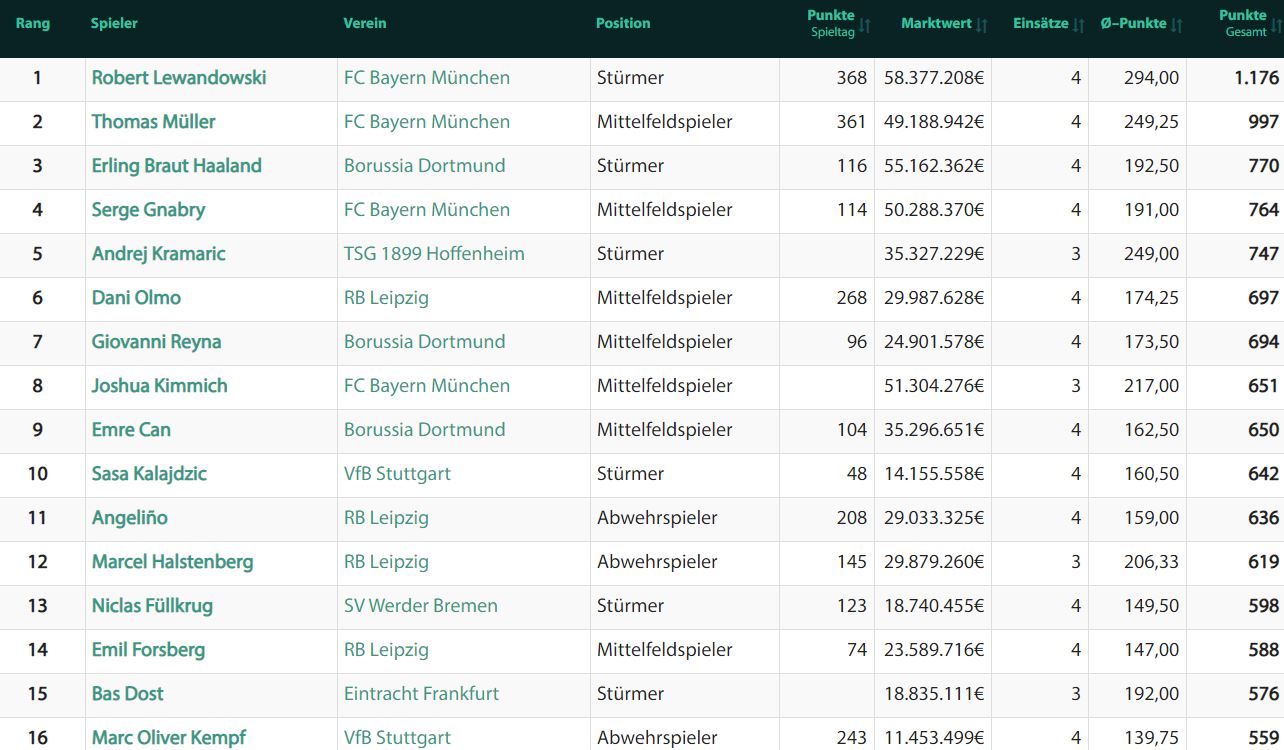Open Joshua Kimmich's player profile

(x=160, y=386)
